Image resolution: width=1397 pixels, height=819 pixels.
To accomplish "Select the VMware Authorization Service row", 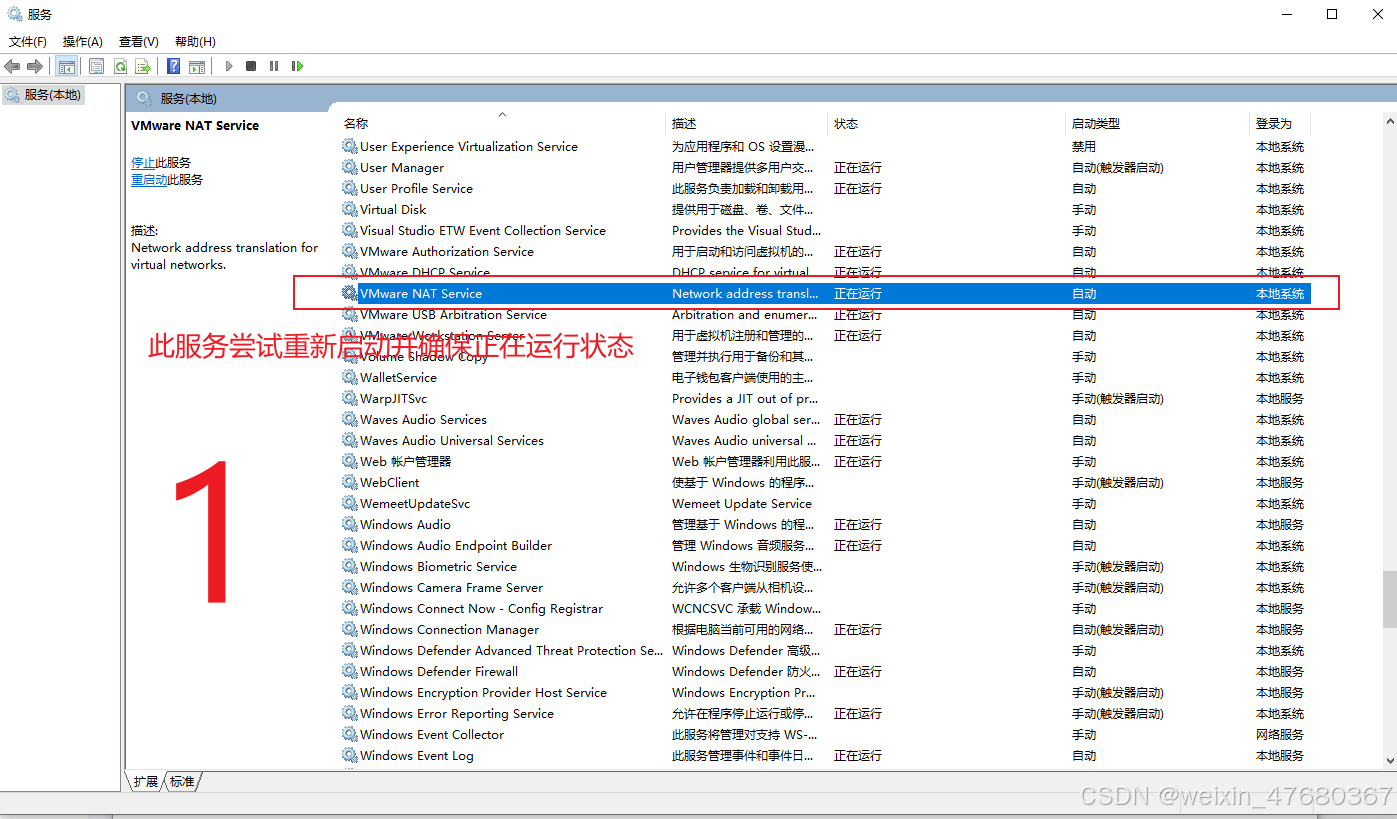I will 825,251.
